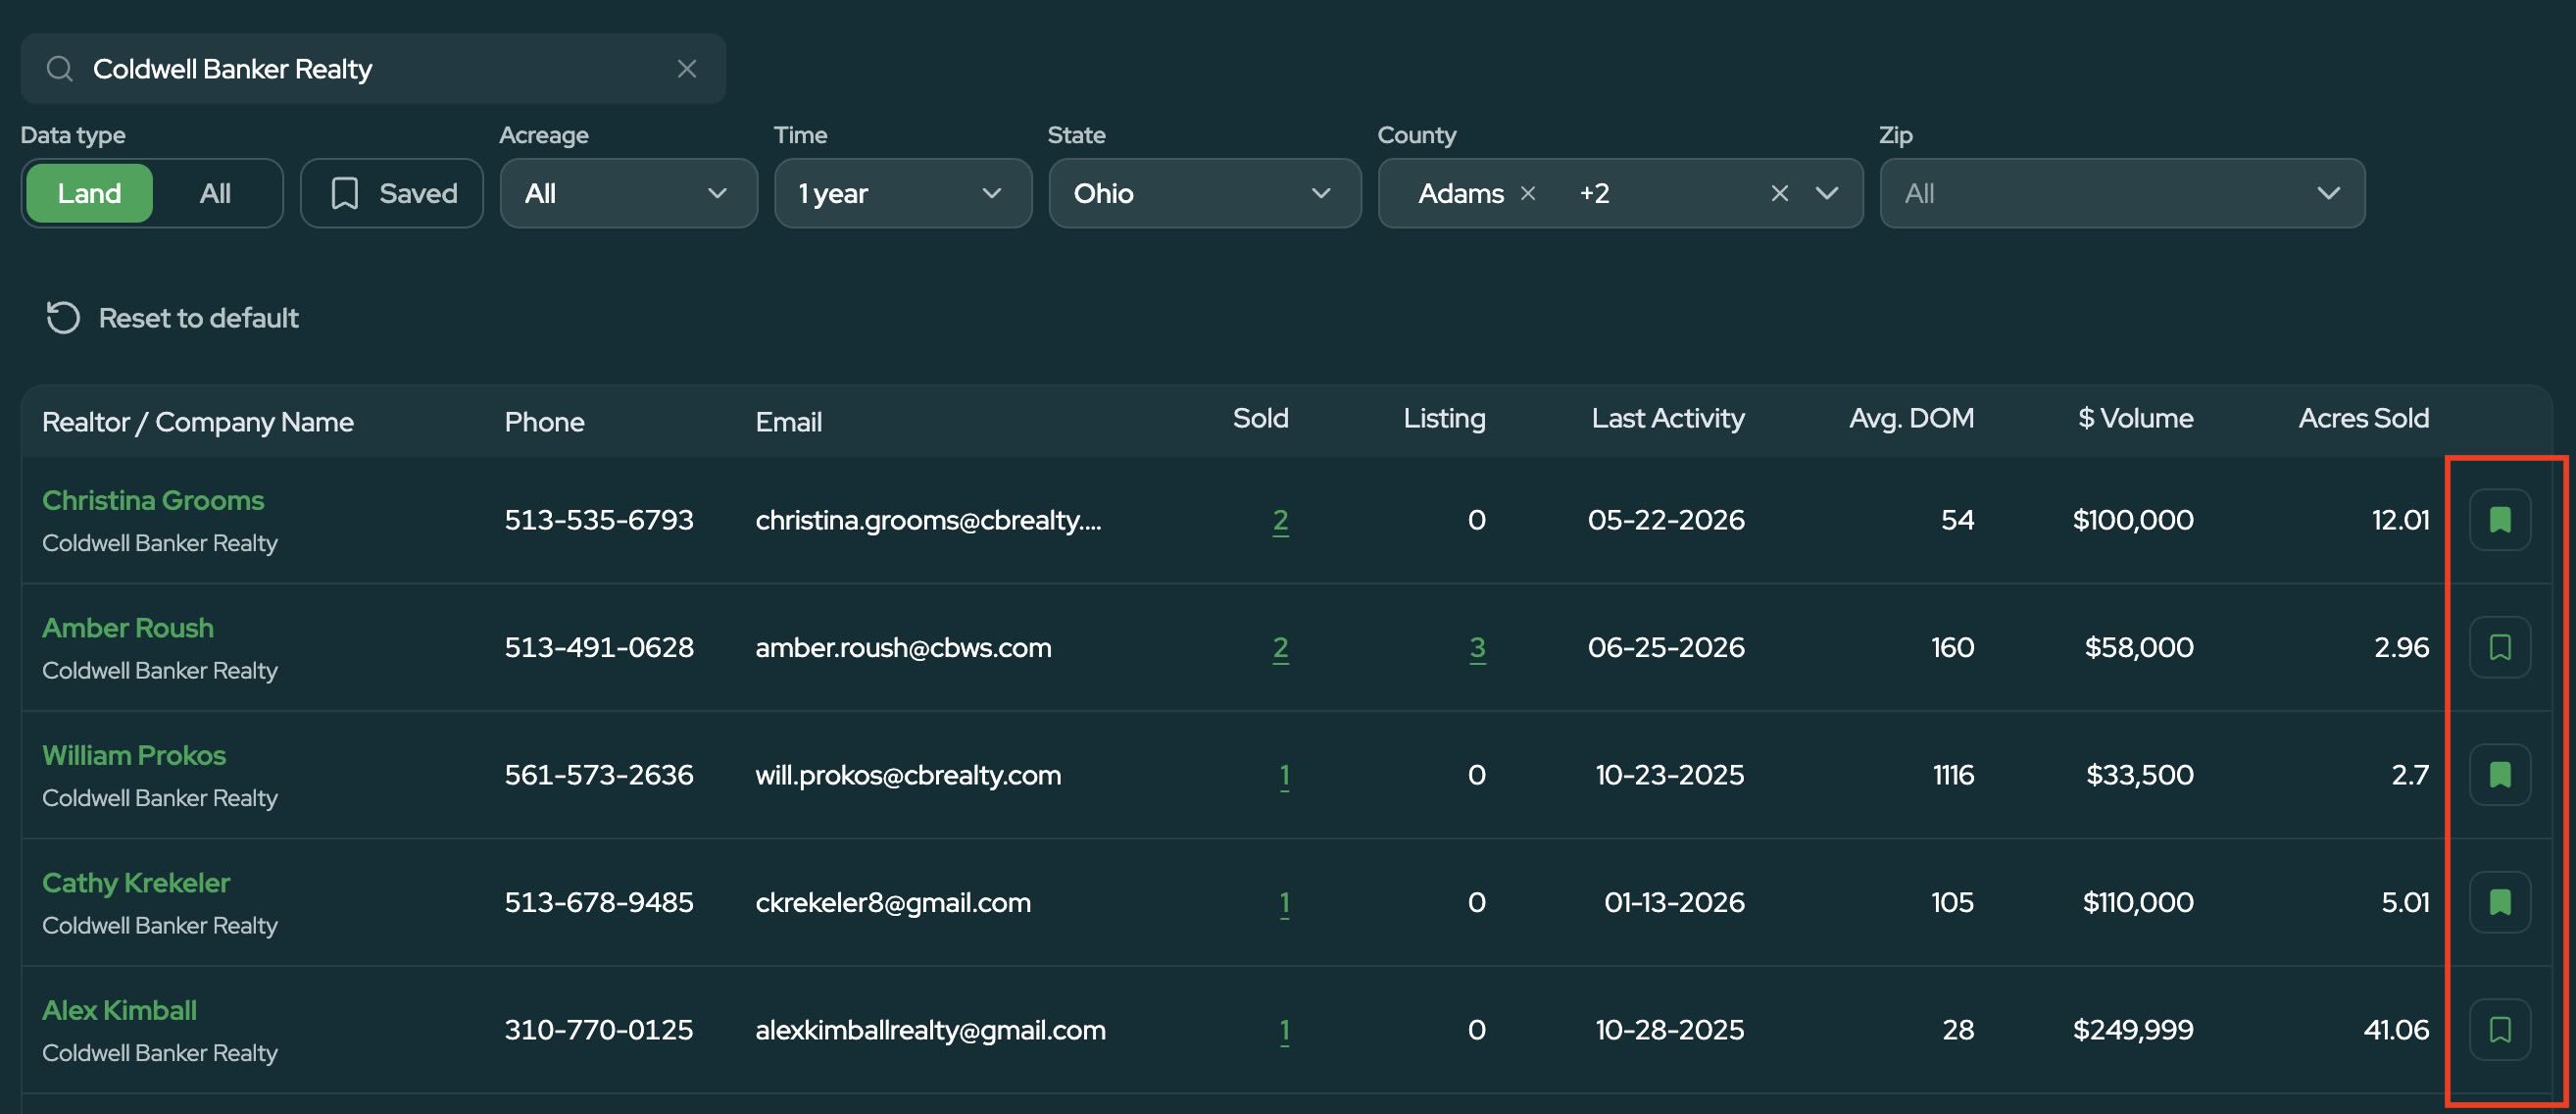Image resolution: width=2576 pixels, height=1114 pixels.
Task: Click email will.prokos@cbrealty.com
Action: click(x=908, y=775)
